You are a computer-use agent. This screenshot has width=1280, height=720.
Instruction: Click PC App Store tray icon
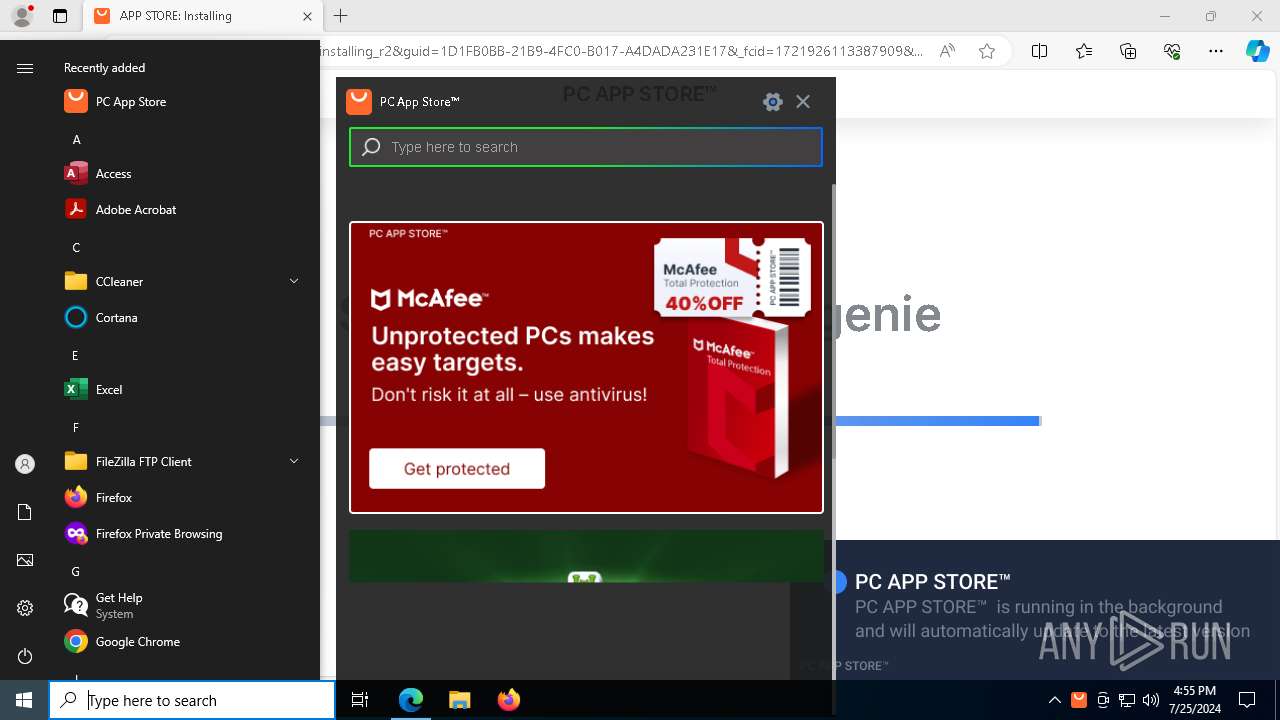(x=1079, y=700)
